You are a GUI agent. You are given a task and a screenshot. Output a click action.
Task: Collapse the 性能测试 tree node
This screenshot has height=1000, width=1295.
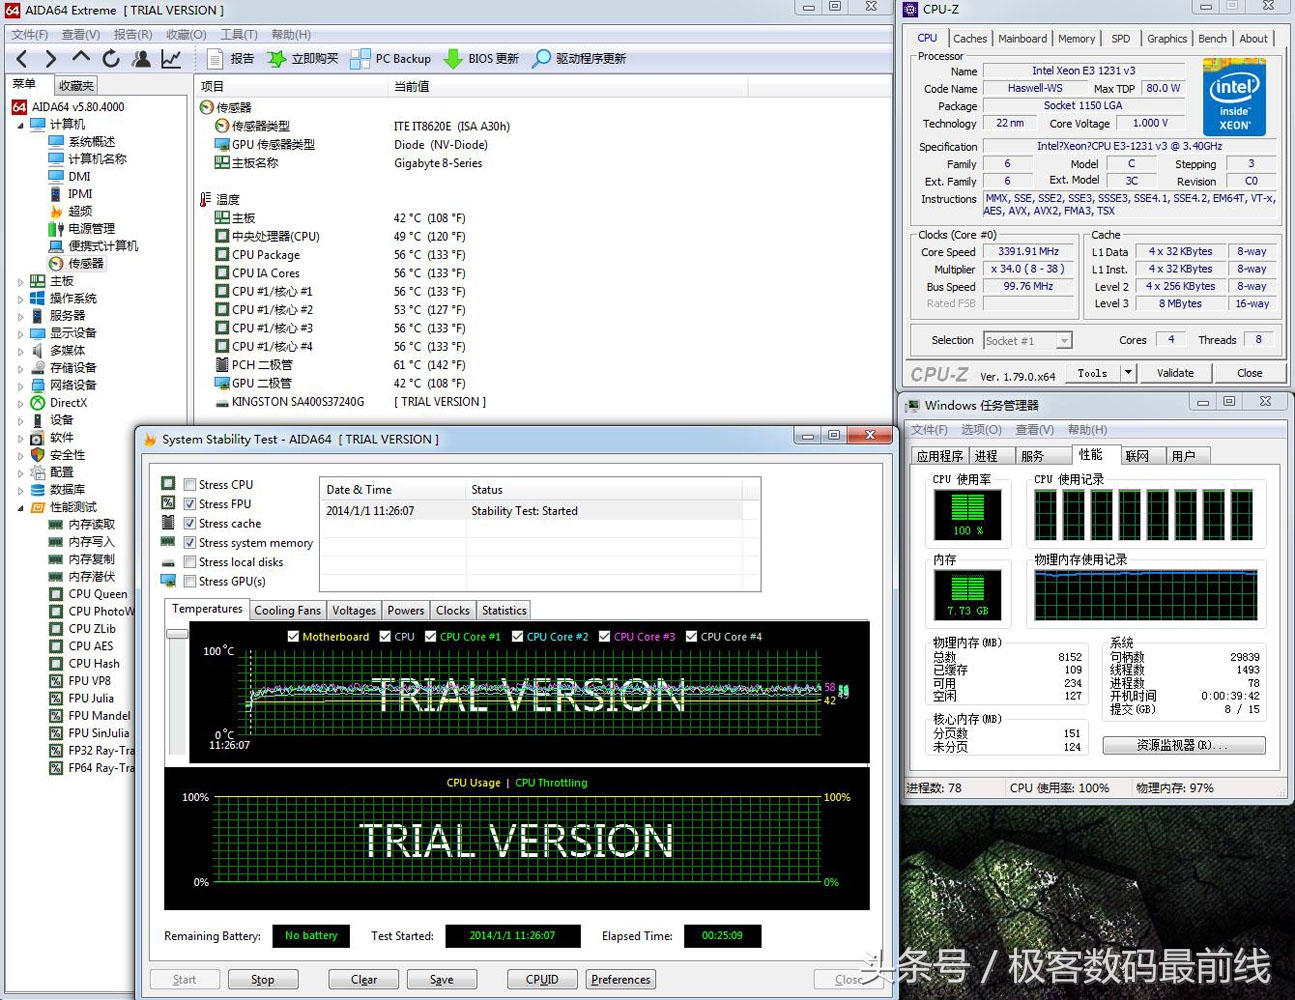coord(20,508)
